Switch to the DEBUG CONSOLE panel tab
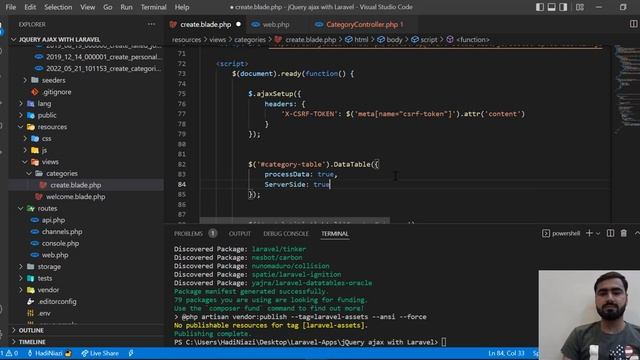This screenshot has width=640, height=360. pyautogui.click(x=286, y=233)
